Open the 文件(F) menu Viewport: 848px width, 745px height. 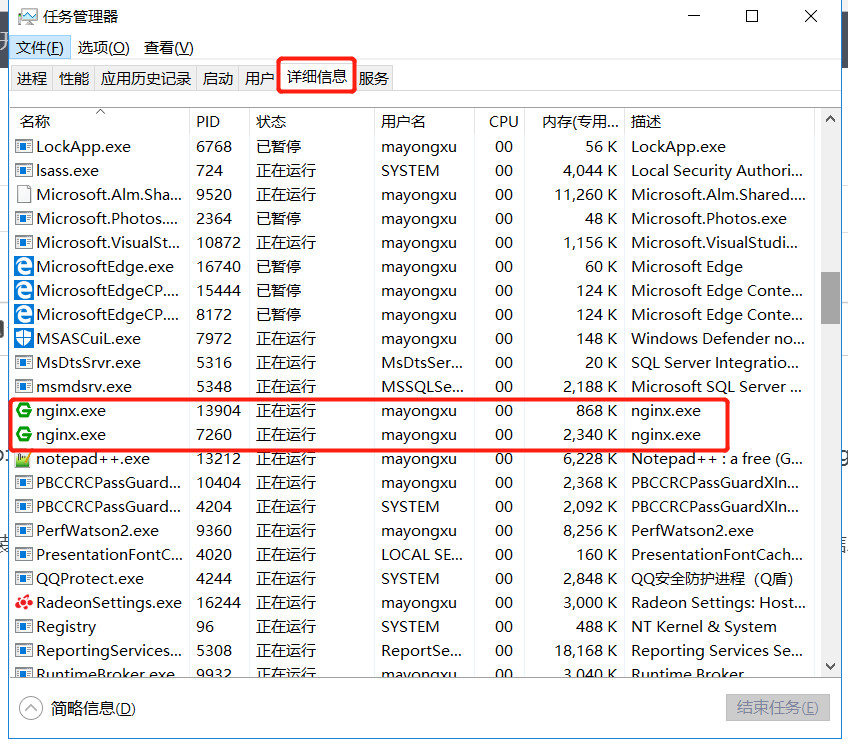(40, 48)
